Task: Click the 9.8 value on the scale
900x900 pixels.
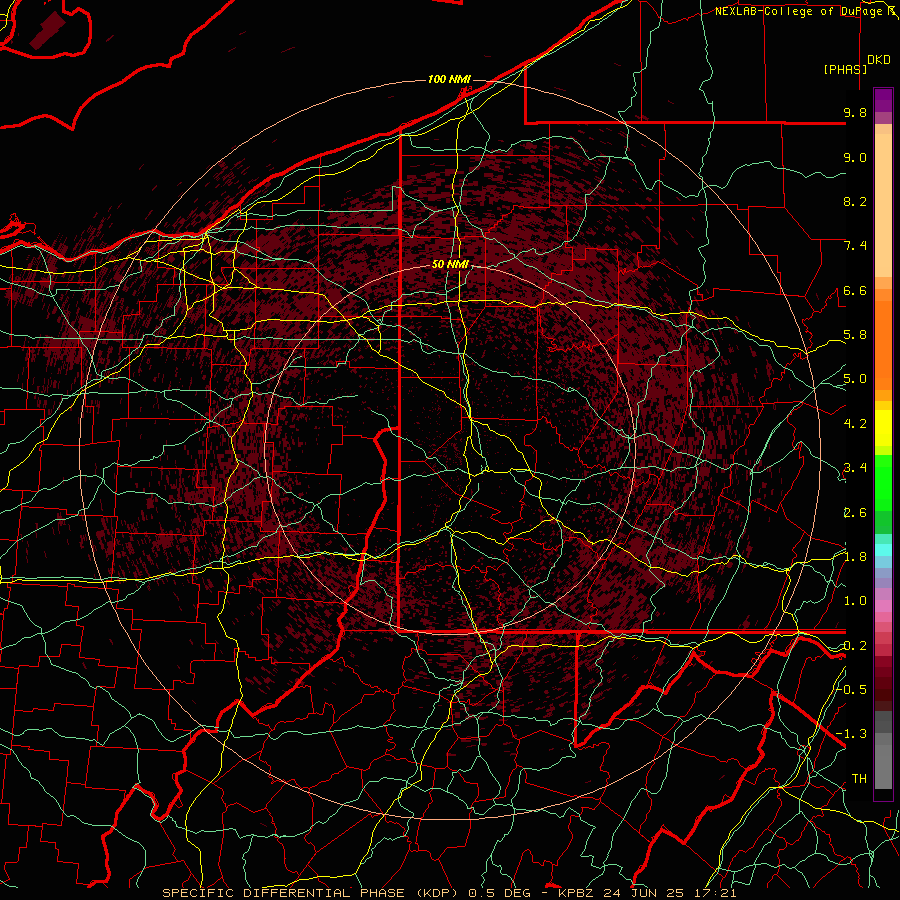Action: [x=855, y=112]
